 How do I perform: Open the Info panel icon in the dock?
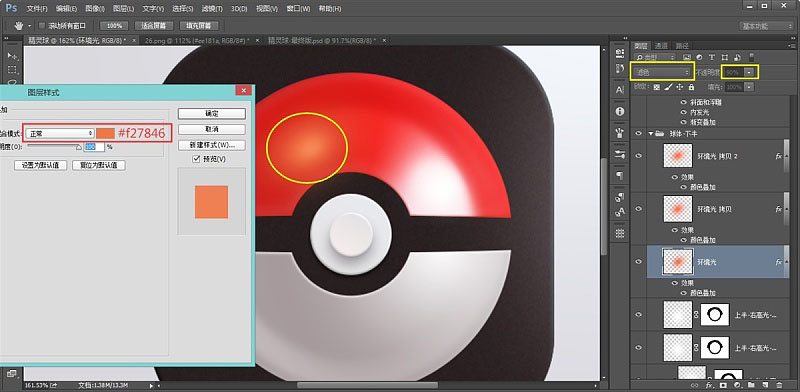620,111
